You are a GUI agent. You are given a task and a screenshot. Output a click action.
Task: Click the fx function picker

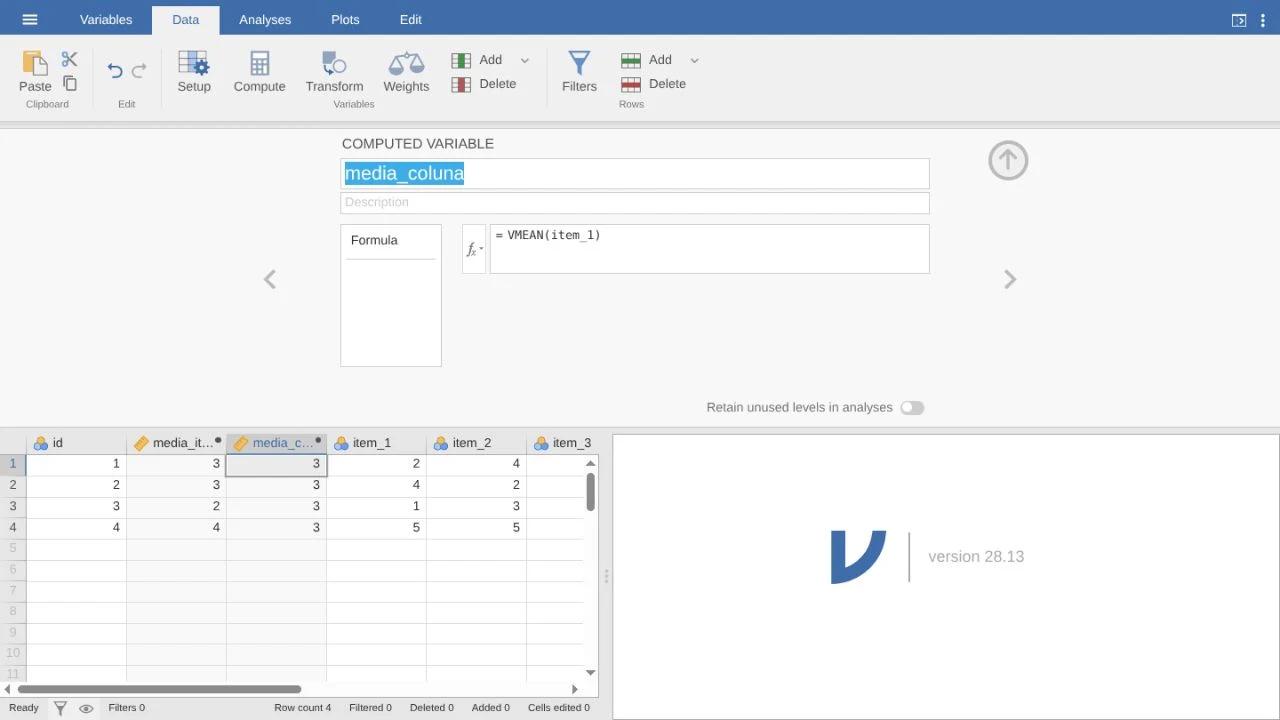pyautogui.click(x=474, y=249)
